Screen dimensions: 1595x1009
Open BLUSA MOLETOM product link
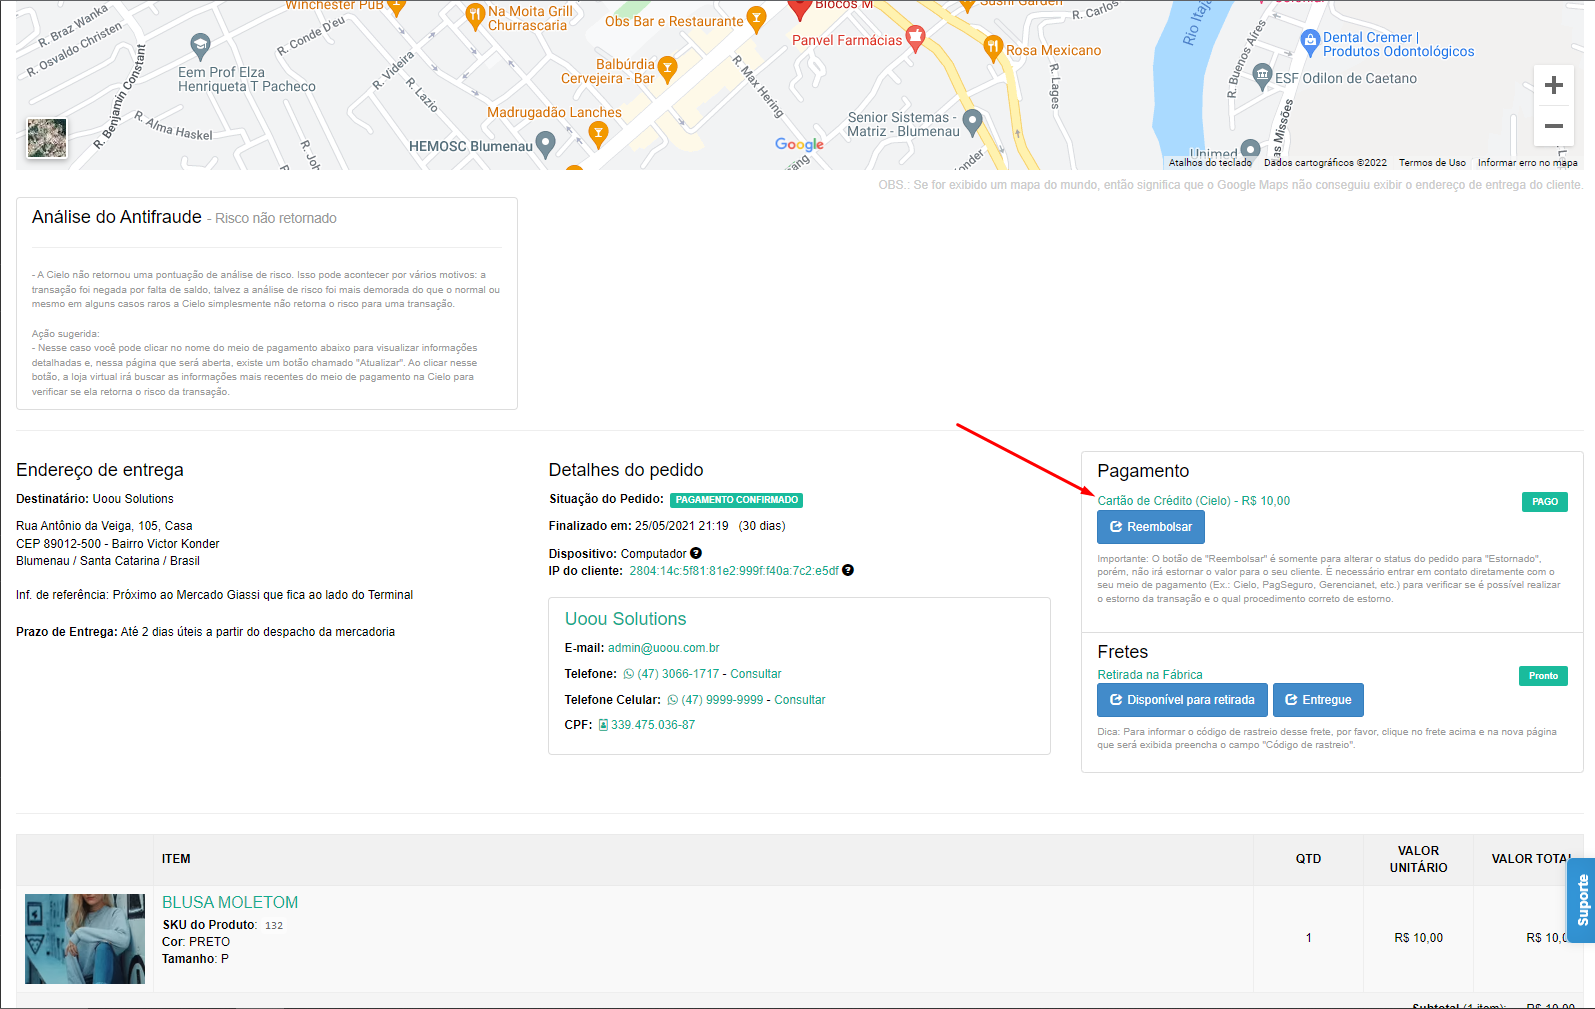point(230,902)
